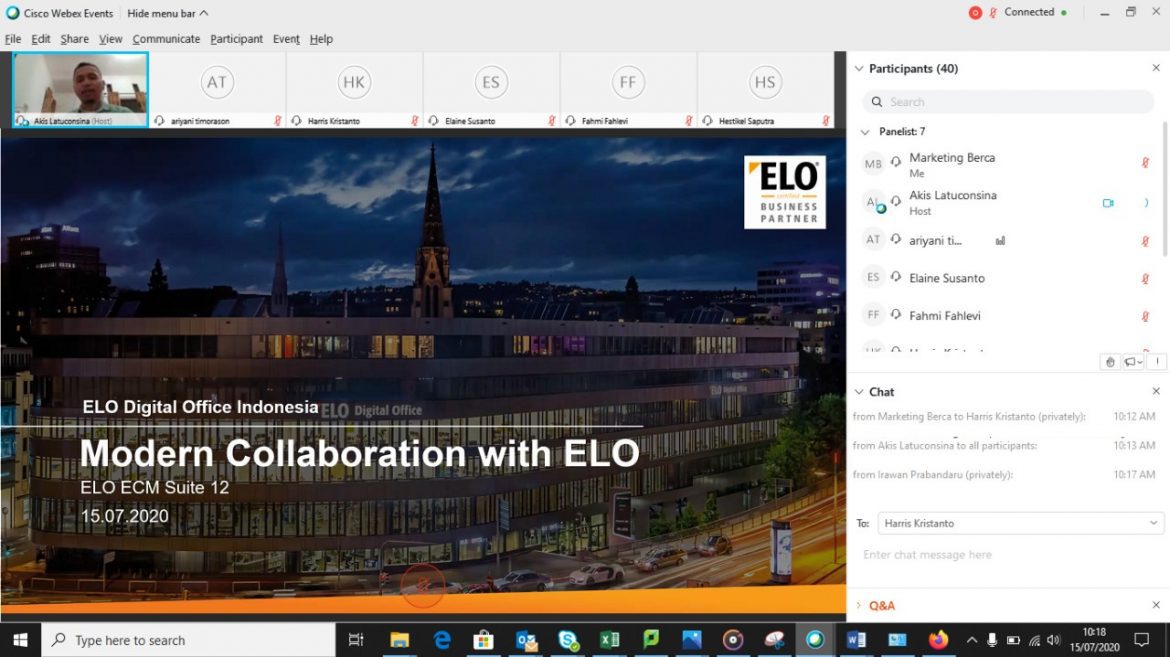
Task: Toggle mic icon on Fahmi Fahlevi video tile
Action: 689,120
